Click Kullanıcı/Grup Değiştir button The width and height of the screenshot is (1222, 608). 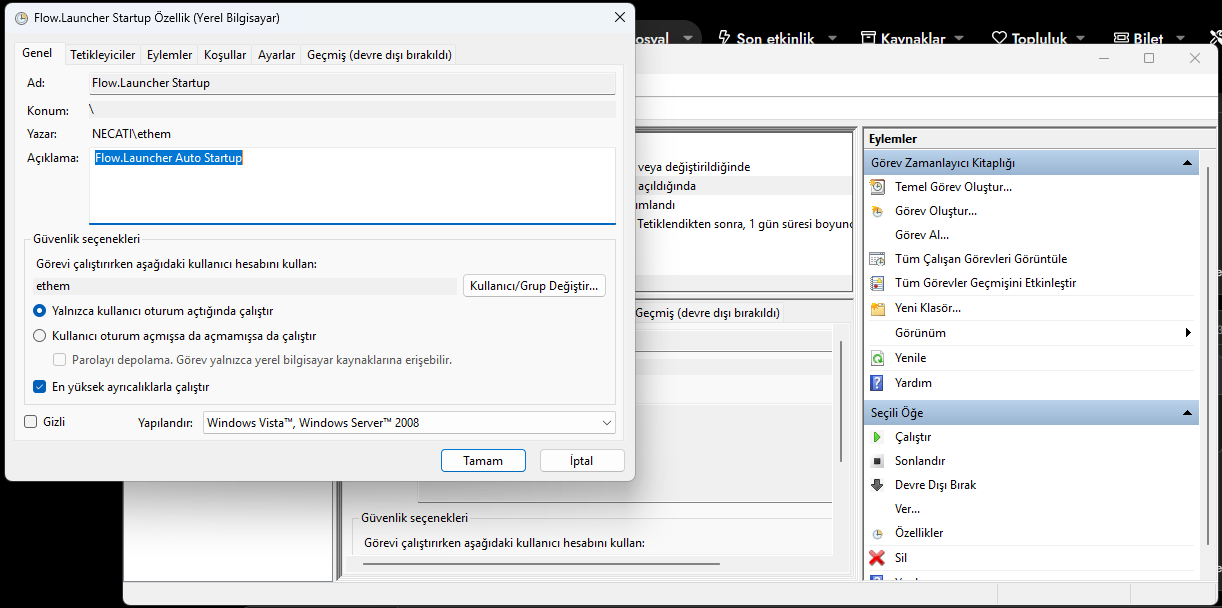[535, 286]
